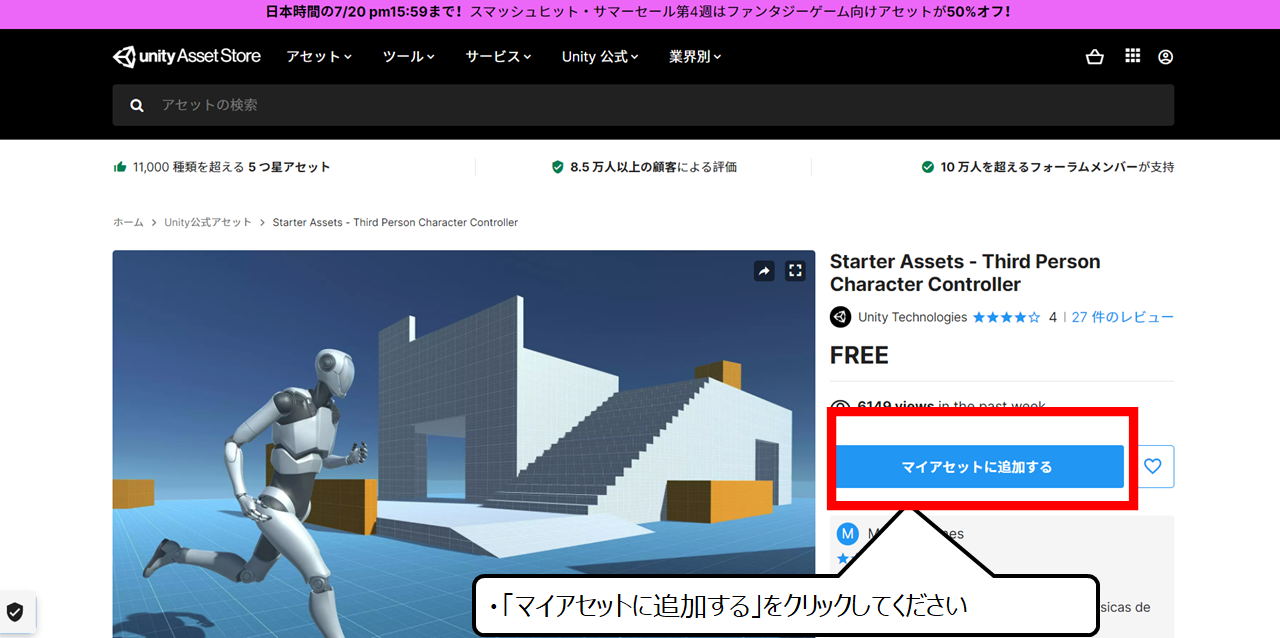
Task: Go to ホーム breadcrumb
Action: click(x=128, y=222)
